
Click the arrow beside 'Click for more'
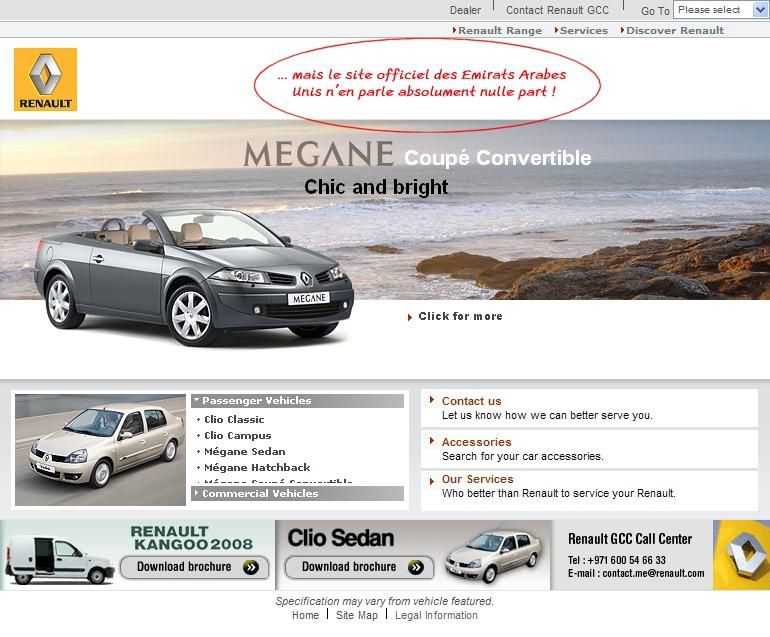point(410,317)
